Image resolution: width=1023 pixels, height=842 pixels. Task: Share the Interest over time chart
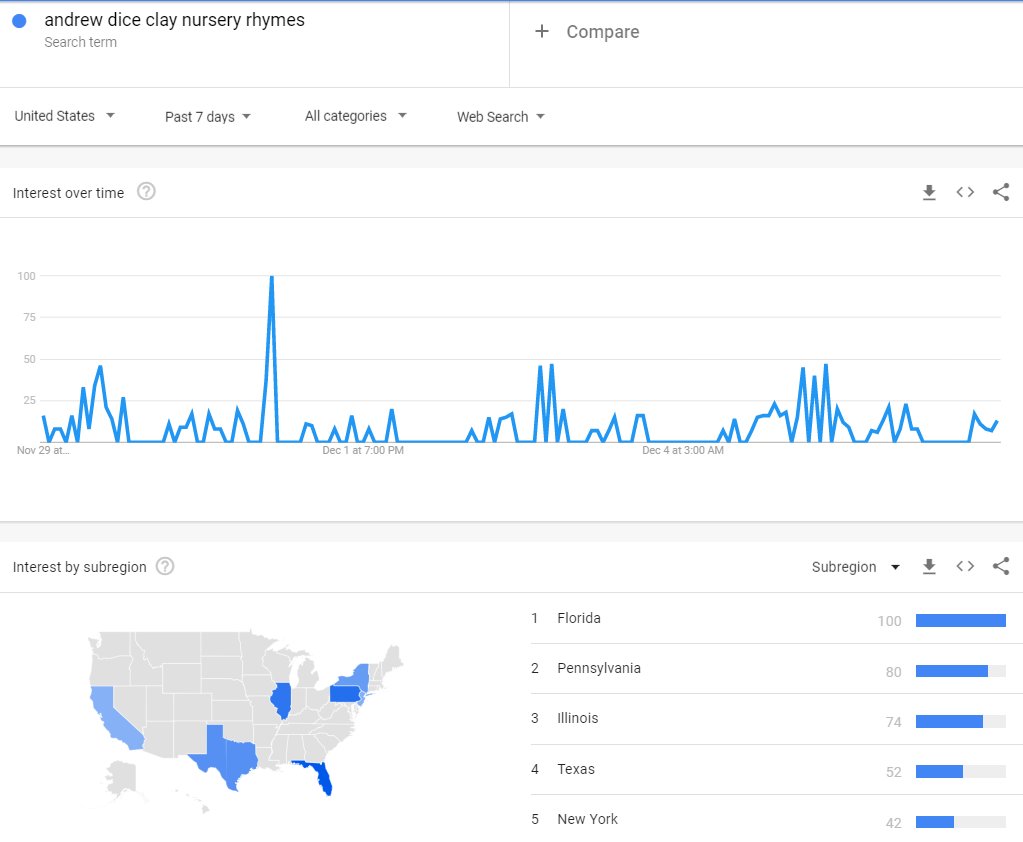(1001, 193)
